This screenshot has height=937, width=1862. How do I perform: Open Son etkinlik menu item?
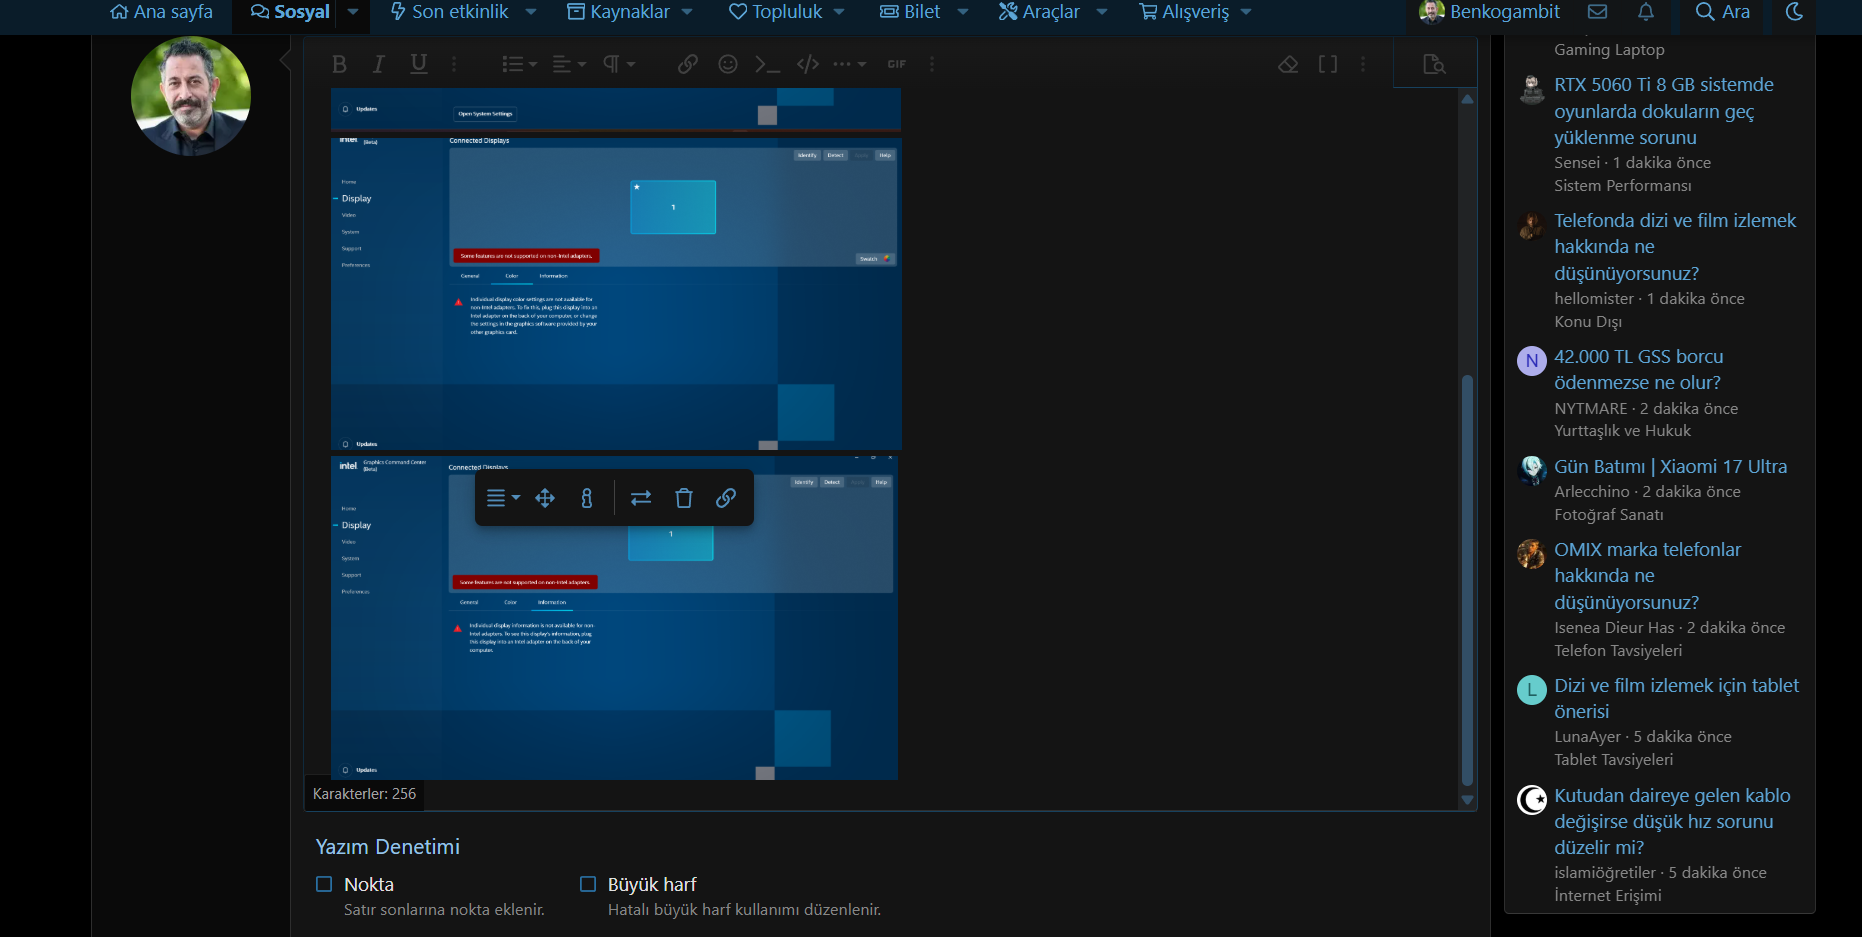tap(449, 12)
